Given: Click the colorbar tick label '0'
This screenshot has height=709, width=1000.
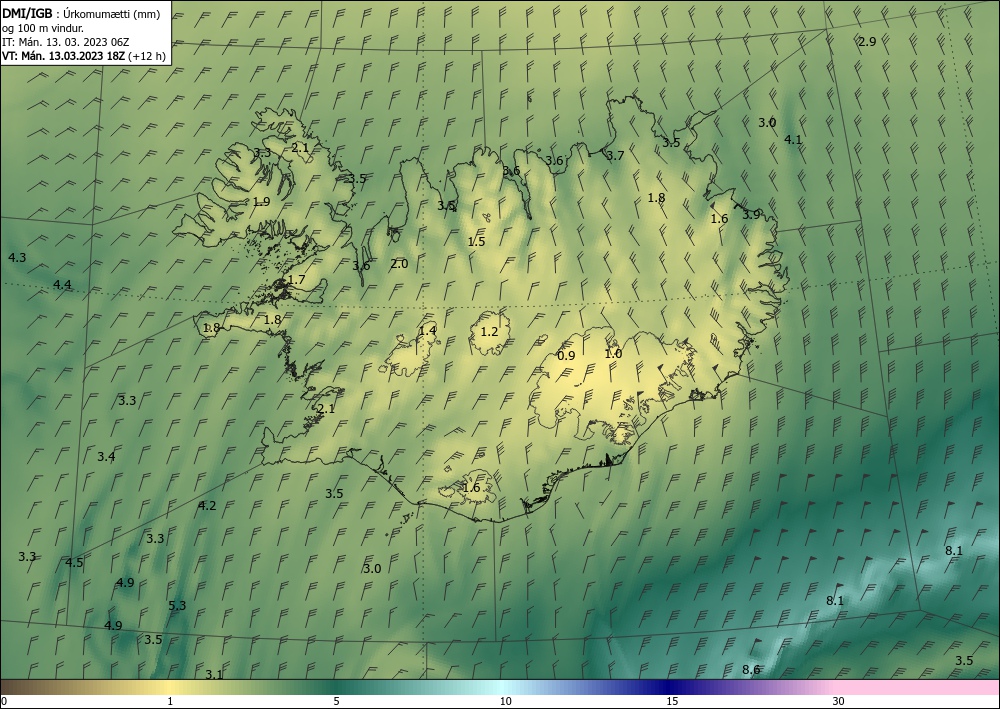Looking at the screenshot, I should coord(4,701).
